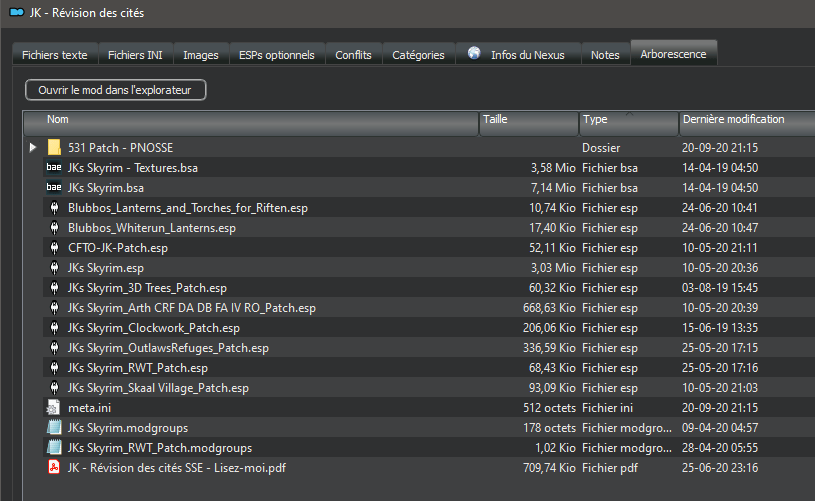Click the plugin icon of JKs Skyrim_3D Trees_Patch.esp
Image resolution: width=815 pixels, height=501 pixels.
click(x=54, y=288)
